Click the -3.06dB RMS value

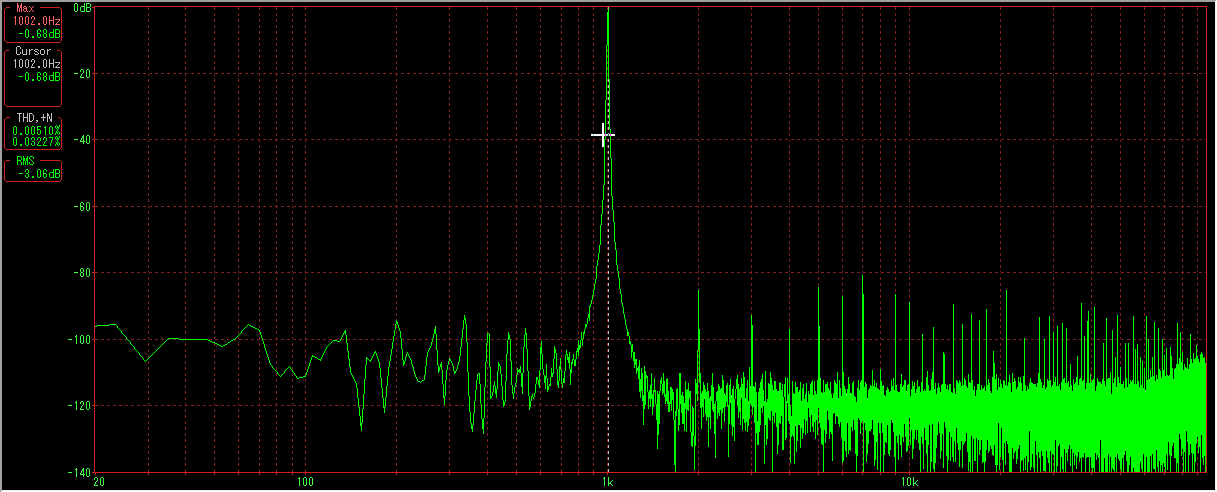click(40, 173)
